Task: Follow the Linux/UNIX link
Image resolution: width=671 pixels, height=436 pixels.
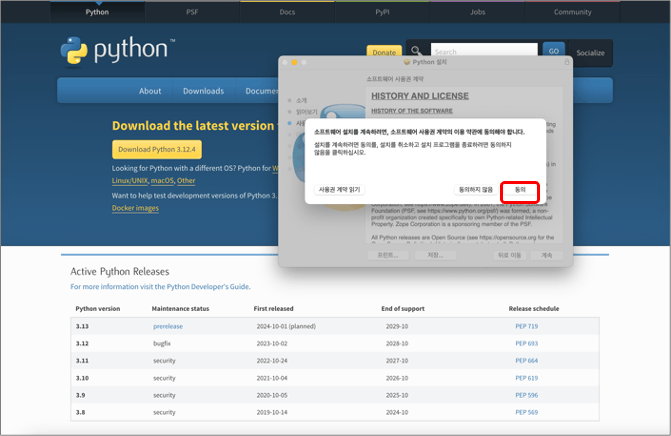Action: point(130,181)
